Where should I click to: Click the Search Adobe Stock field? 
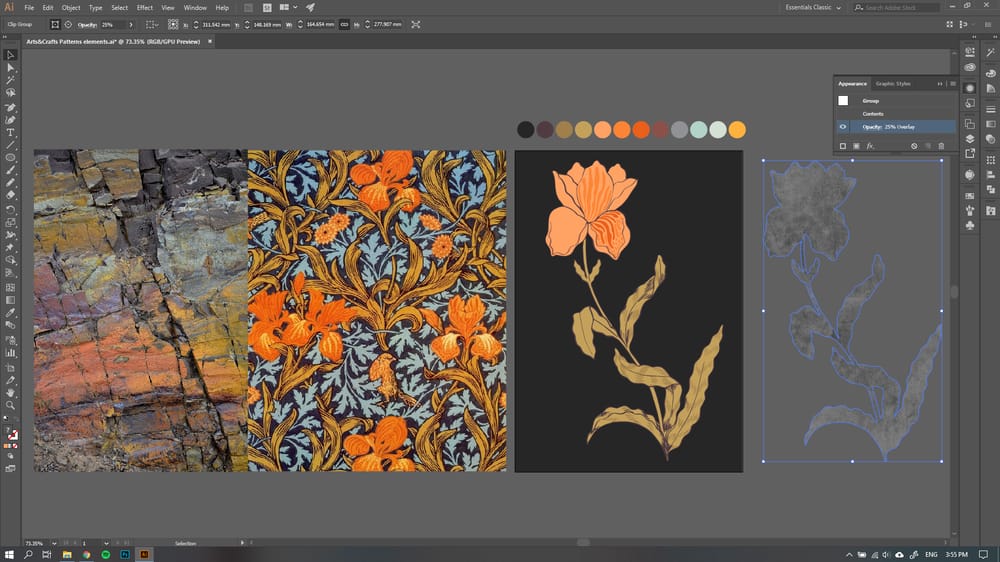[897, 8]
